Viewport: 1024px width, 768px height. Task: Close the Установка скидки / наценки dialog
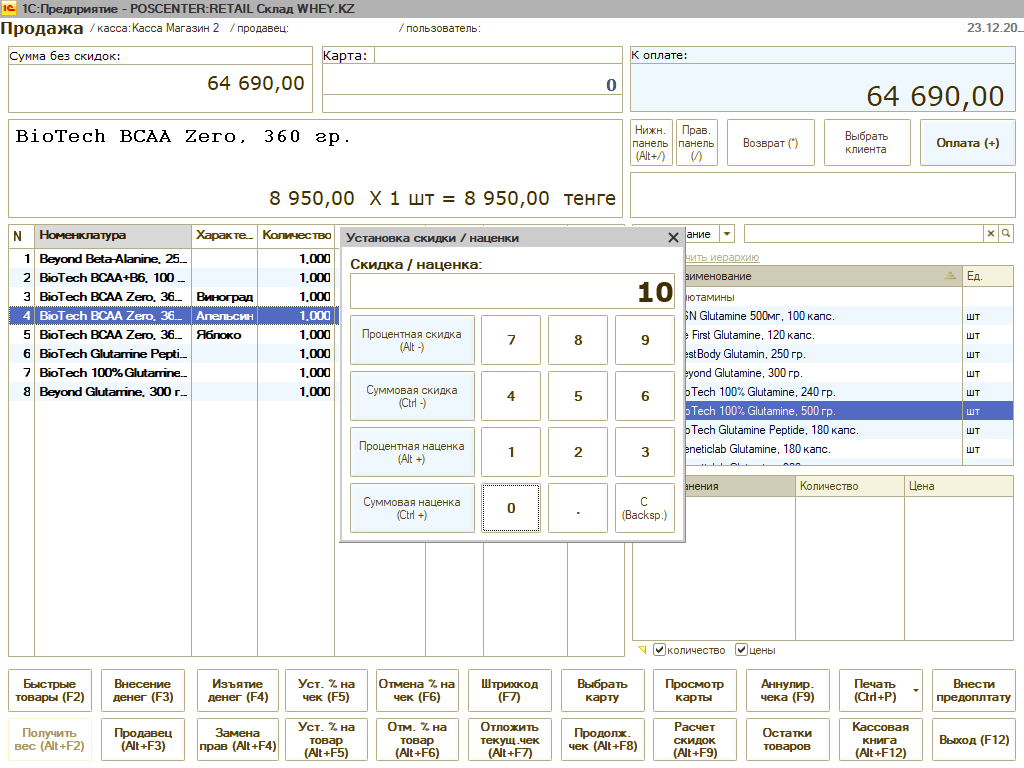(x=673, y=238)
